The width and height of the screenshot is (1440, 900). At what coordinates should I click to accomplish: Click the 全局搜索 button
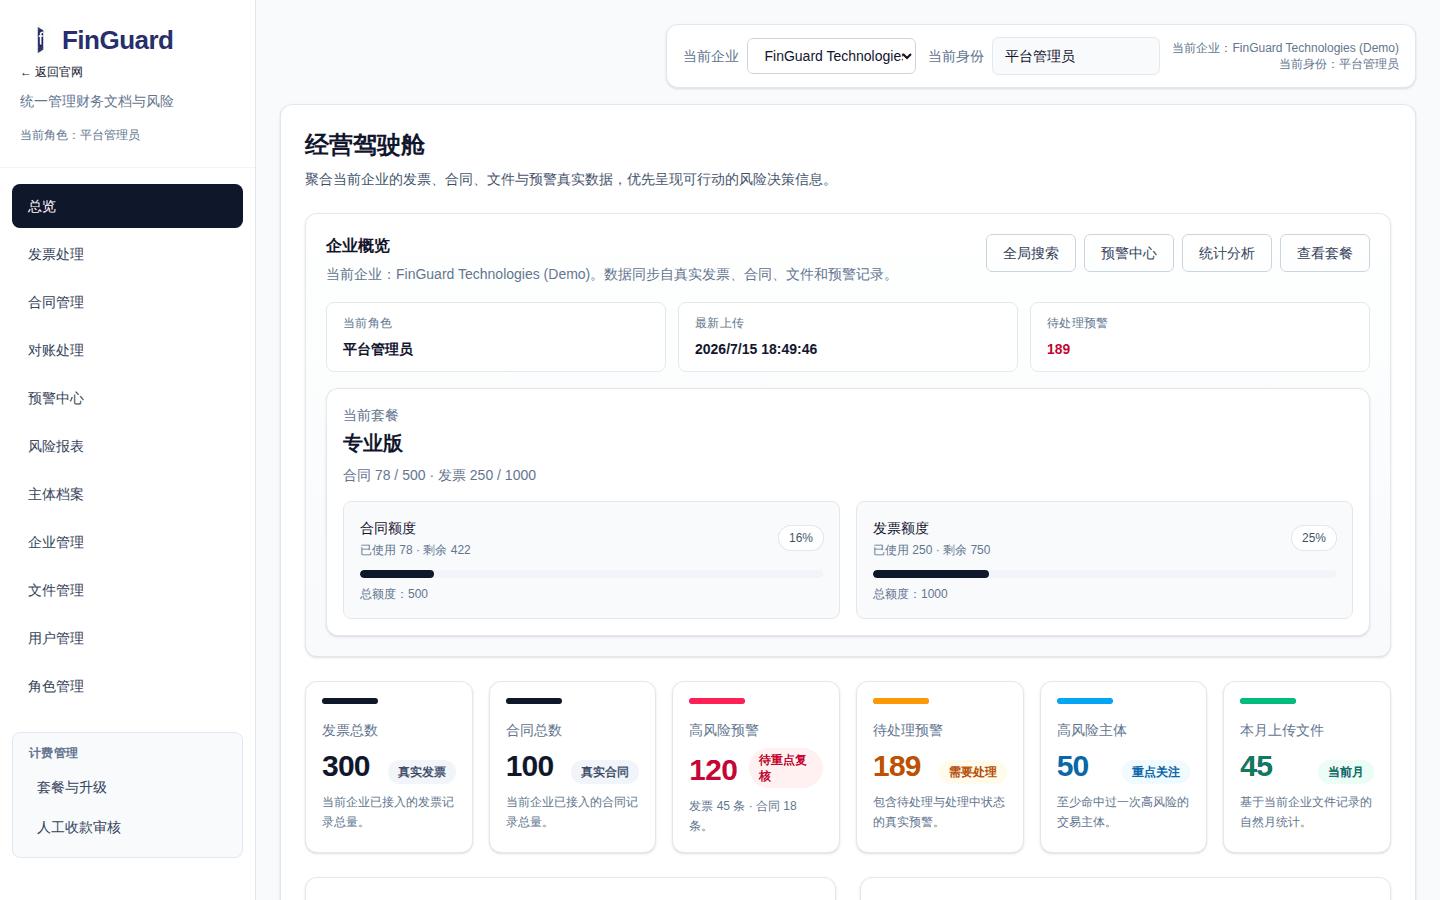pyautogui.click(x=1031, y=253)
